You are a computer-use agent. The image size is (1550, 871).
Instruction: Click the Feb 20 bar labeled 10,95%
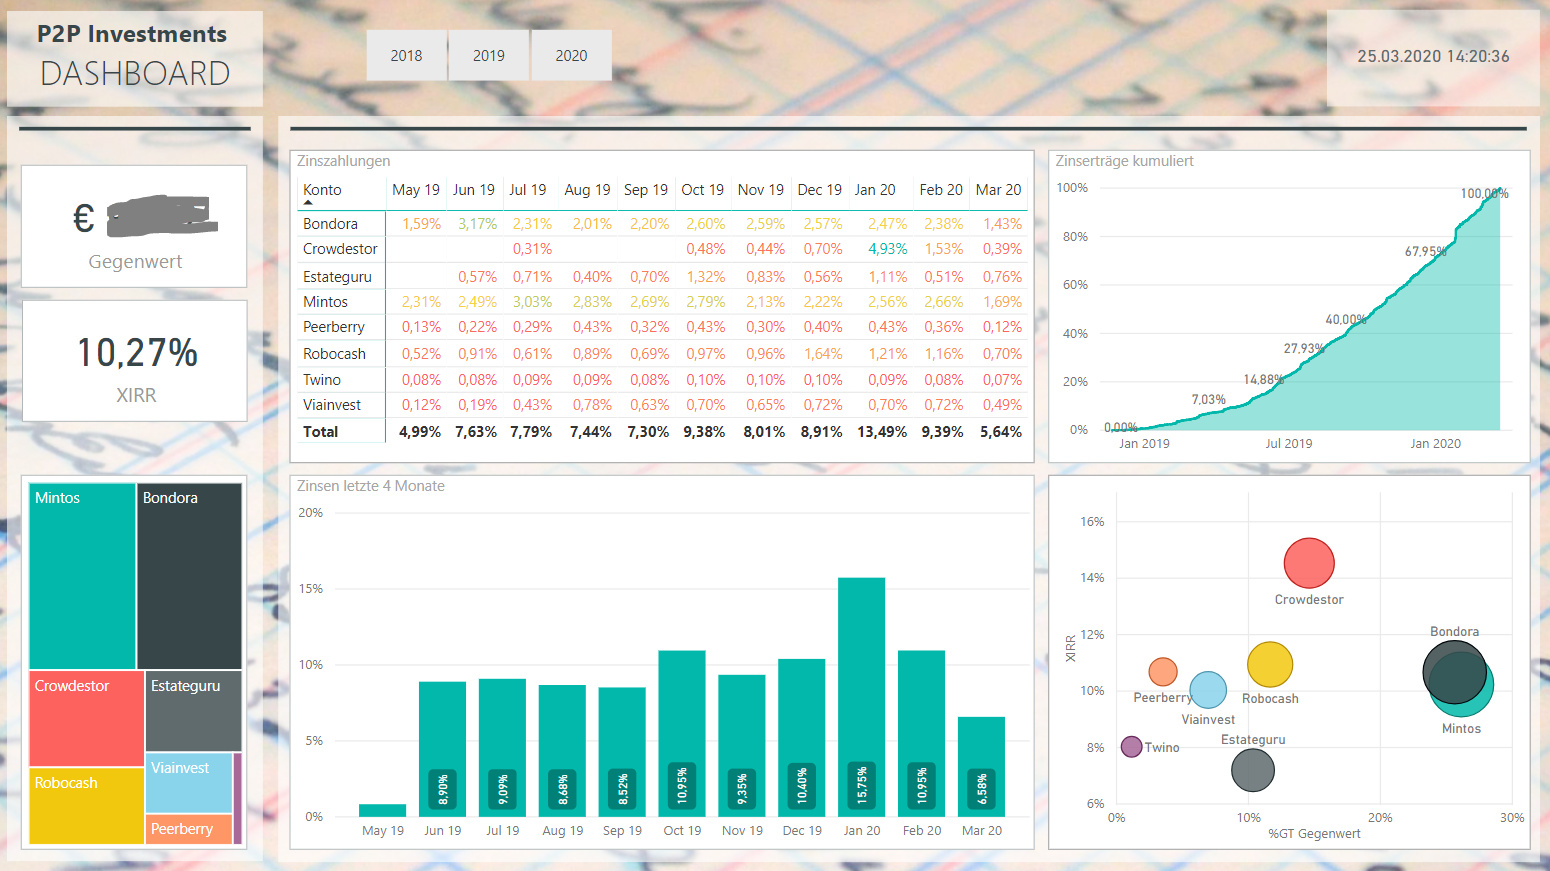tap(922, 734)
